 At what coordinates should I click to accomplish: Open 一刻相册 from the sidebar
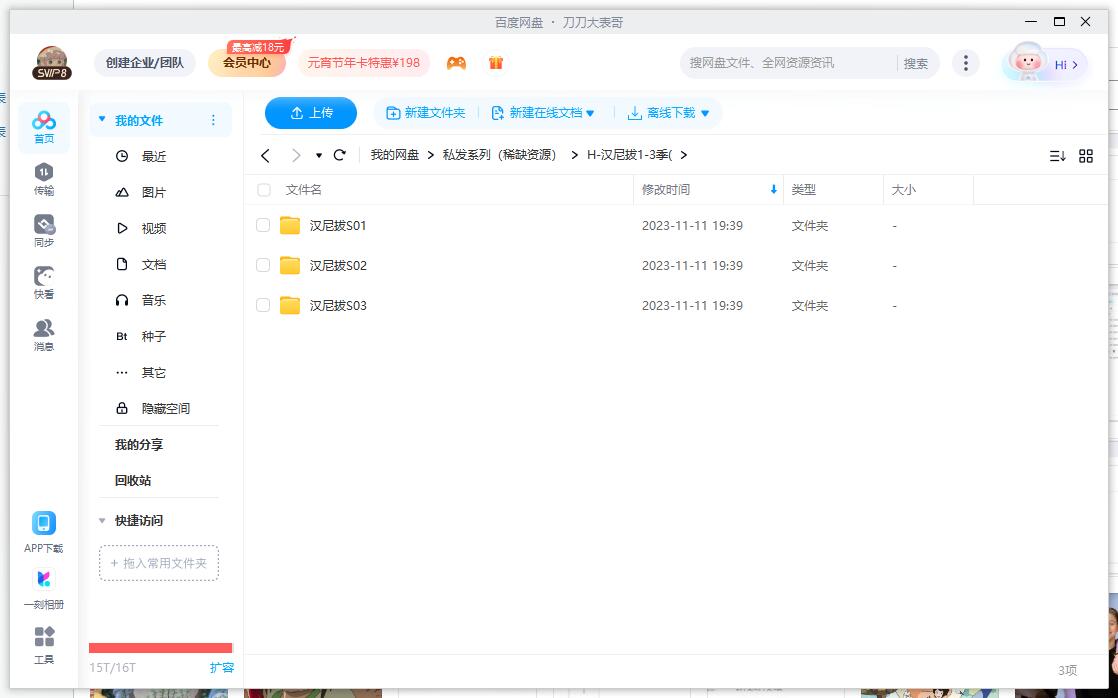tap(43, 587)
